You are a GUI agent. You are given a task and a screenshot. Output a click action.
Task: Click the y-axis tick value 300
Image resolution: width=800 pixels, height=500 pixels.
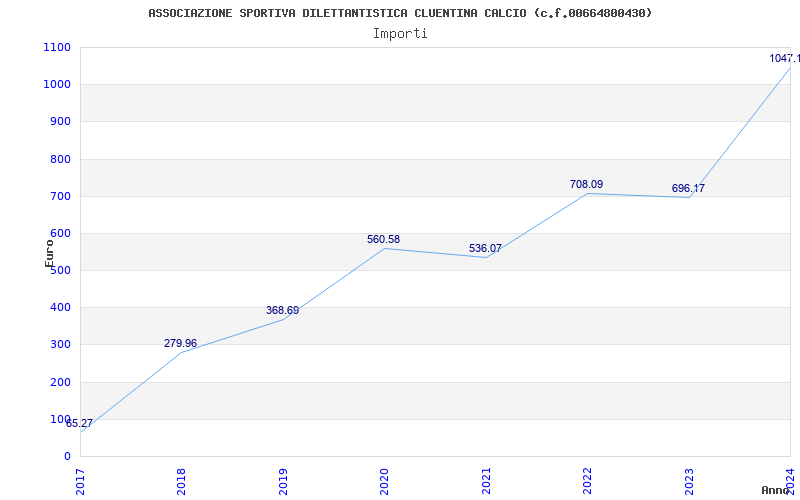click(60, 345)
